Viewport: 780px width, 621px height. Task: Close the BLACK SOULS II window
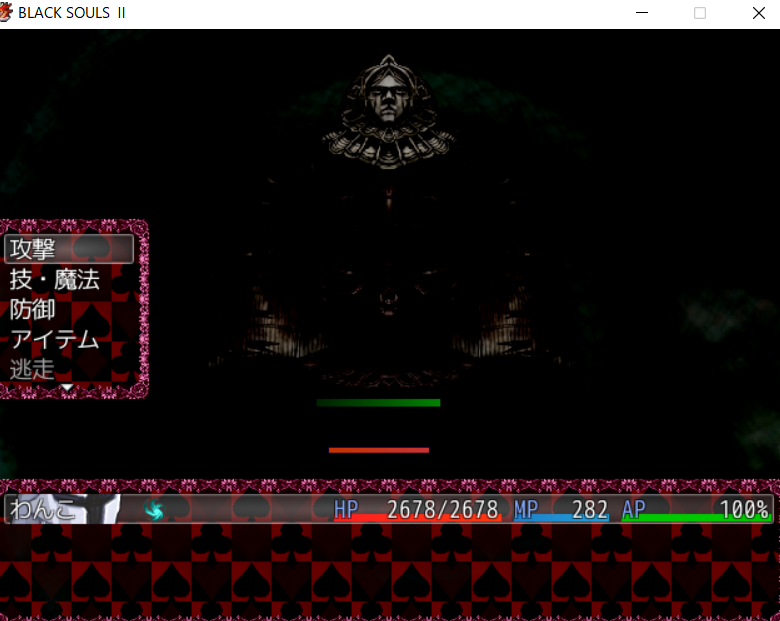(759, 13)
